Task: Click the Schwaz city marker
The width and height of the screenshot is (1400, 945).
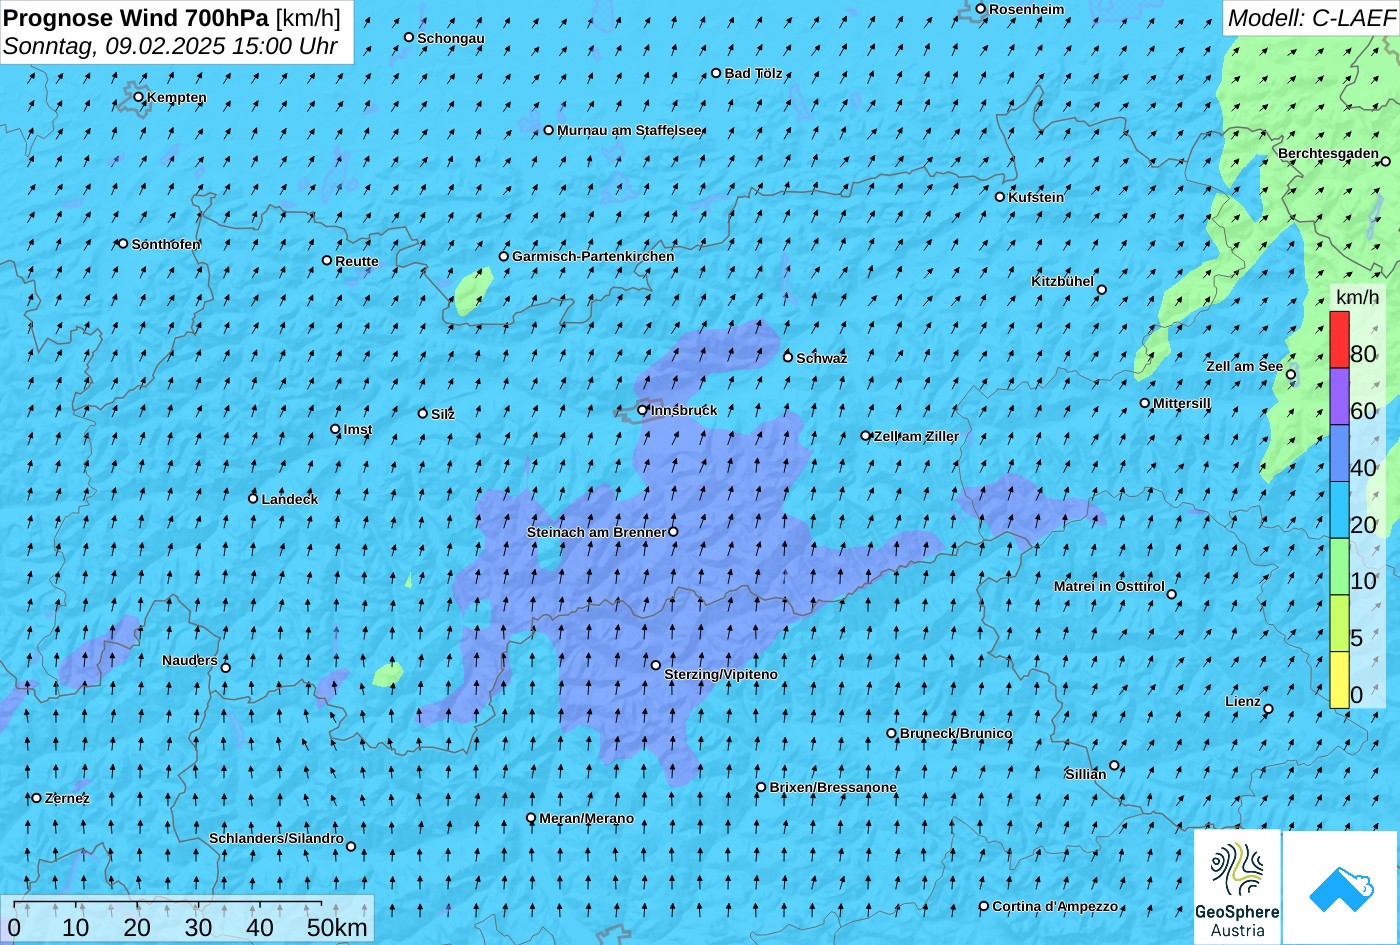Action: 788,357
